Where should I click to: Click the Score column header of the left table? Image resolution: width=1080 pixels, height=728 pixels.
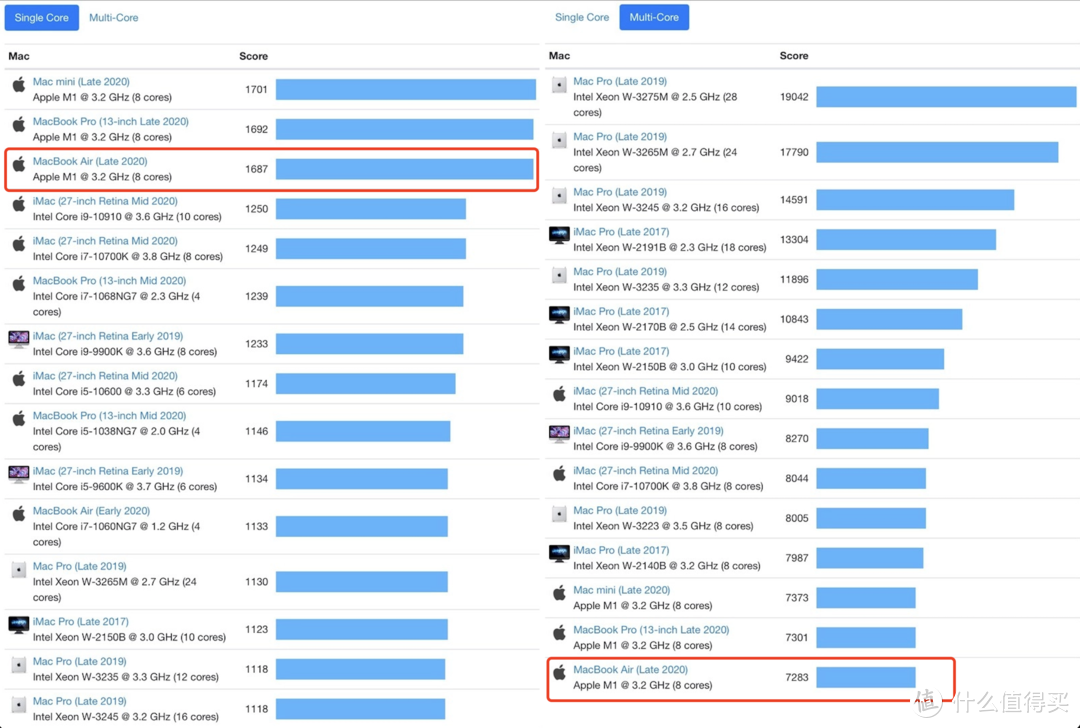pos(253,56)
